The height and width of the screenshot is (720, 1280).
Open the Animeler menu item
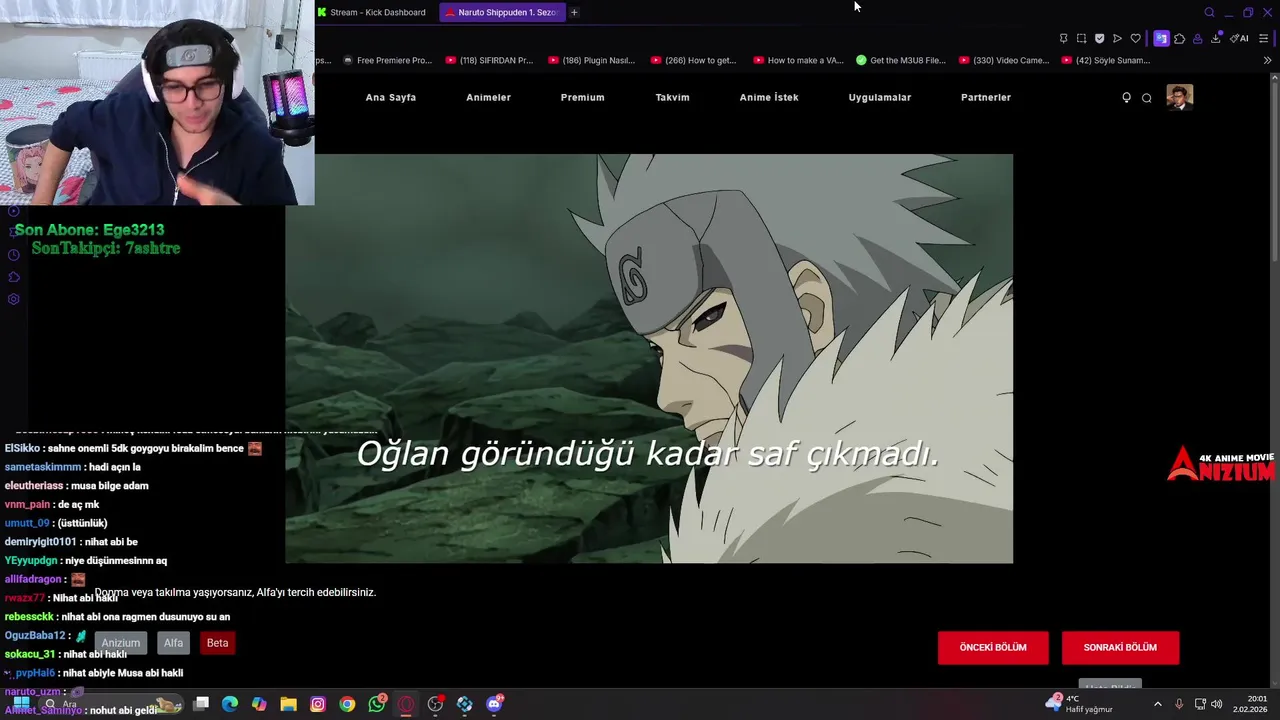[x=488, y=97]
